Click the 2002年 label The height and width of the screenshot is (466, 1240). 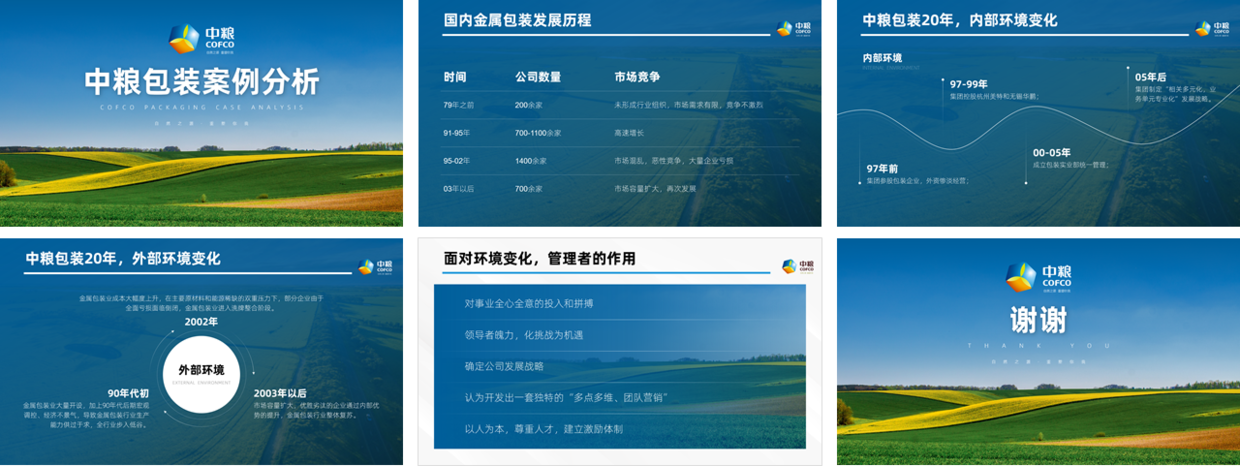200,321
